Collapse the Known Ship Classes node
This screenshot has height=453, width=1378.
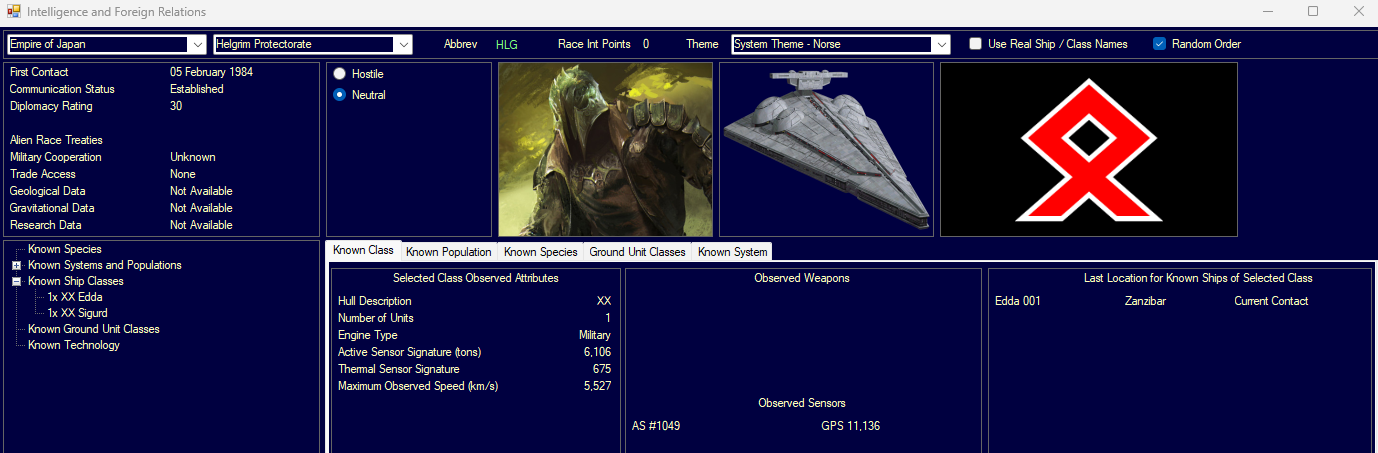16,281
